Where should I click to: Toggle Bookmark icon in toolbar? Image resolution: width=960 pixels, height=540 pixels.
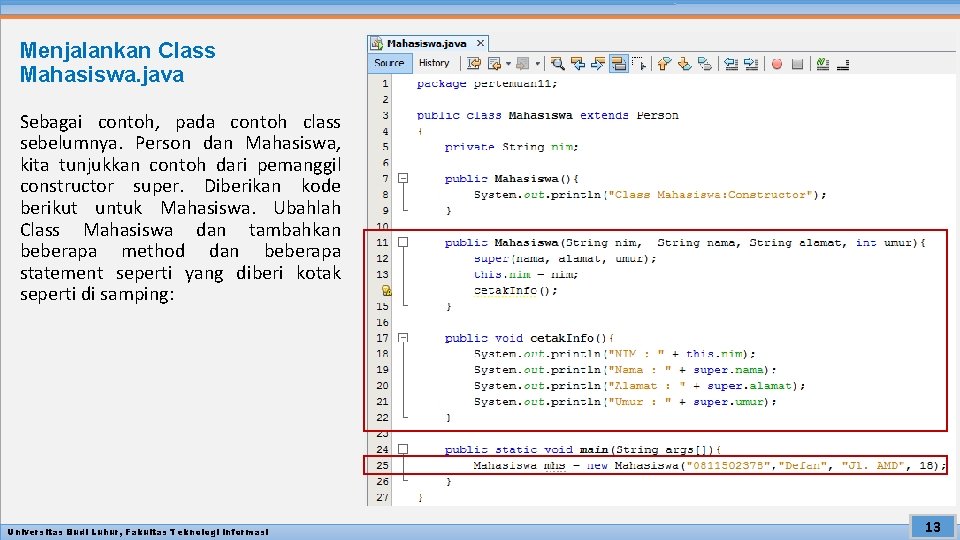point(705,63)
